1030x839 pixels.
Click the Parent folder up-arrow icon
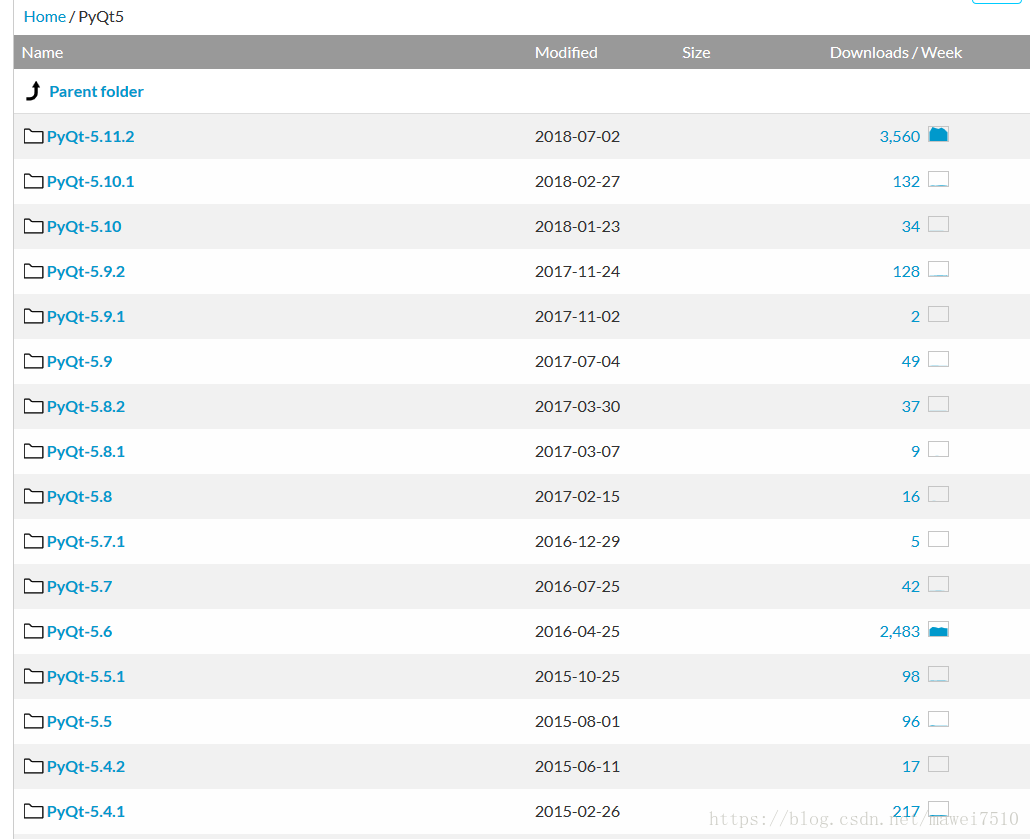coord(34,92)
